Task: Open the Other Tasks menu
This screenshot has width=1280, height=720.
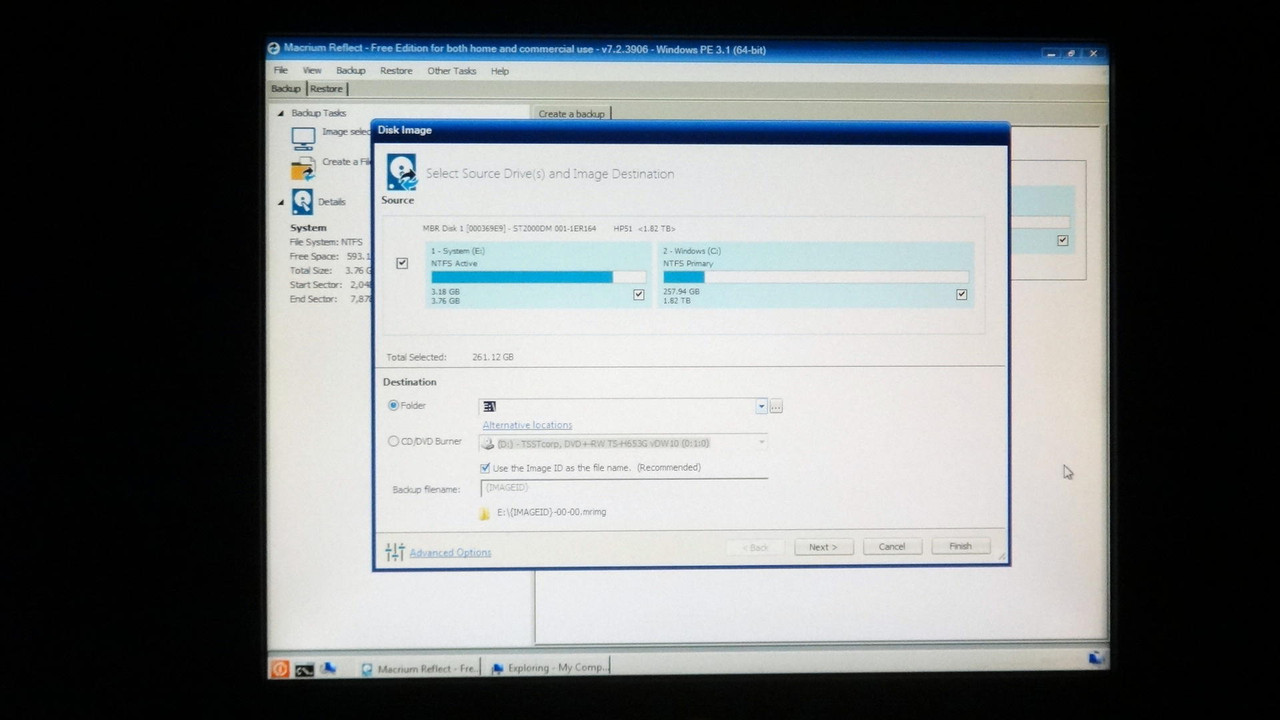Action: [x=452, y=71]
